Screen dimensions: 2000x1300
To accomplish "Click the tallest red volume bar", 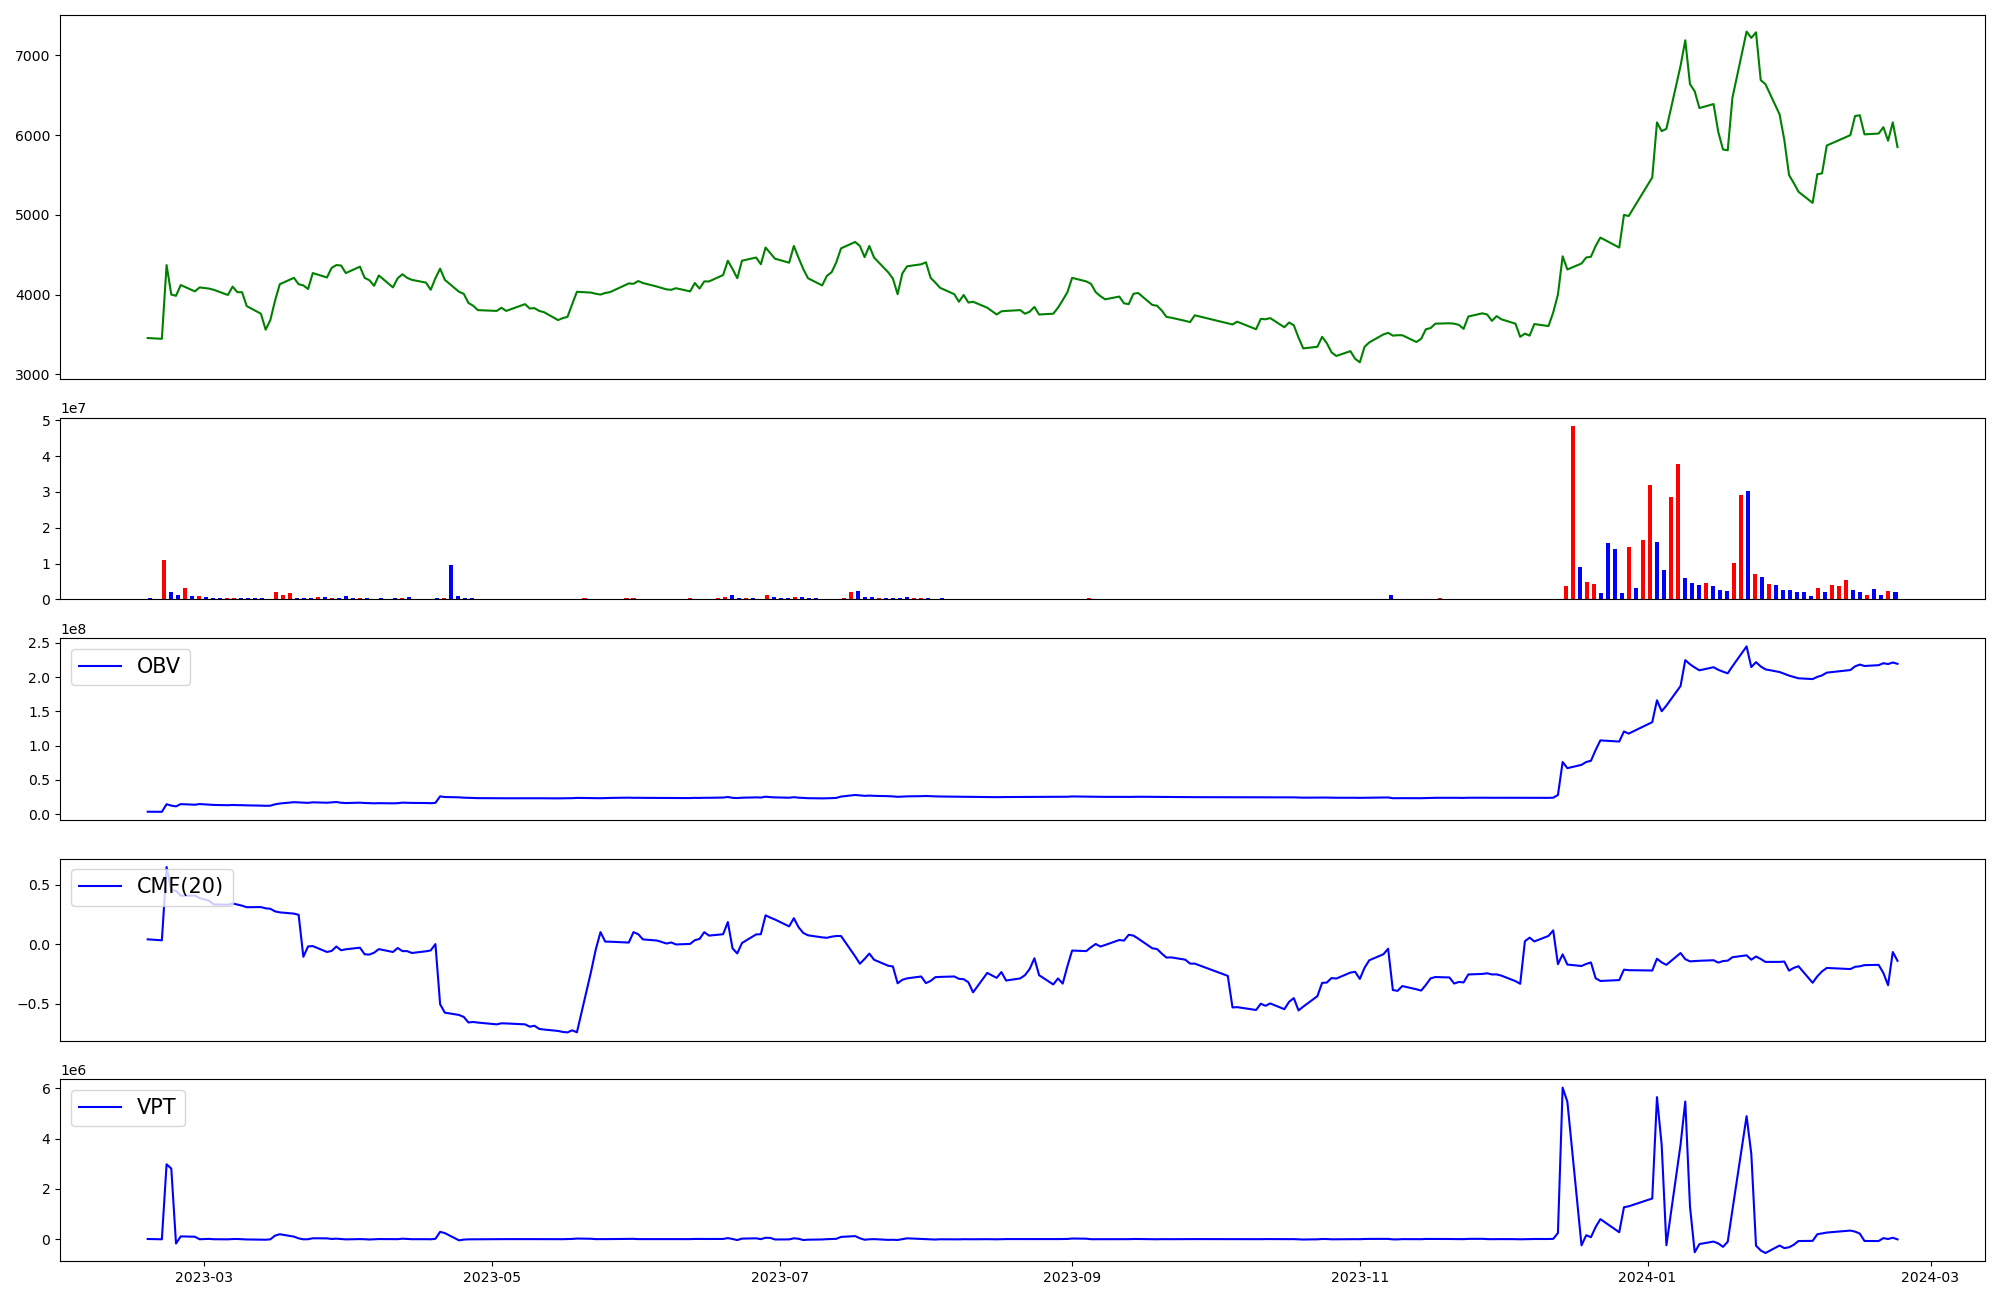I will (x=1573, y=512).
